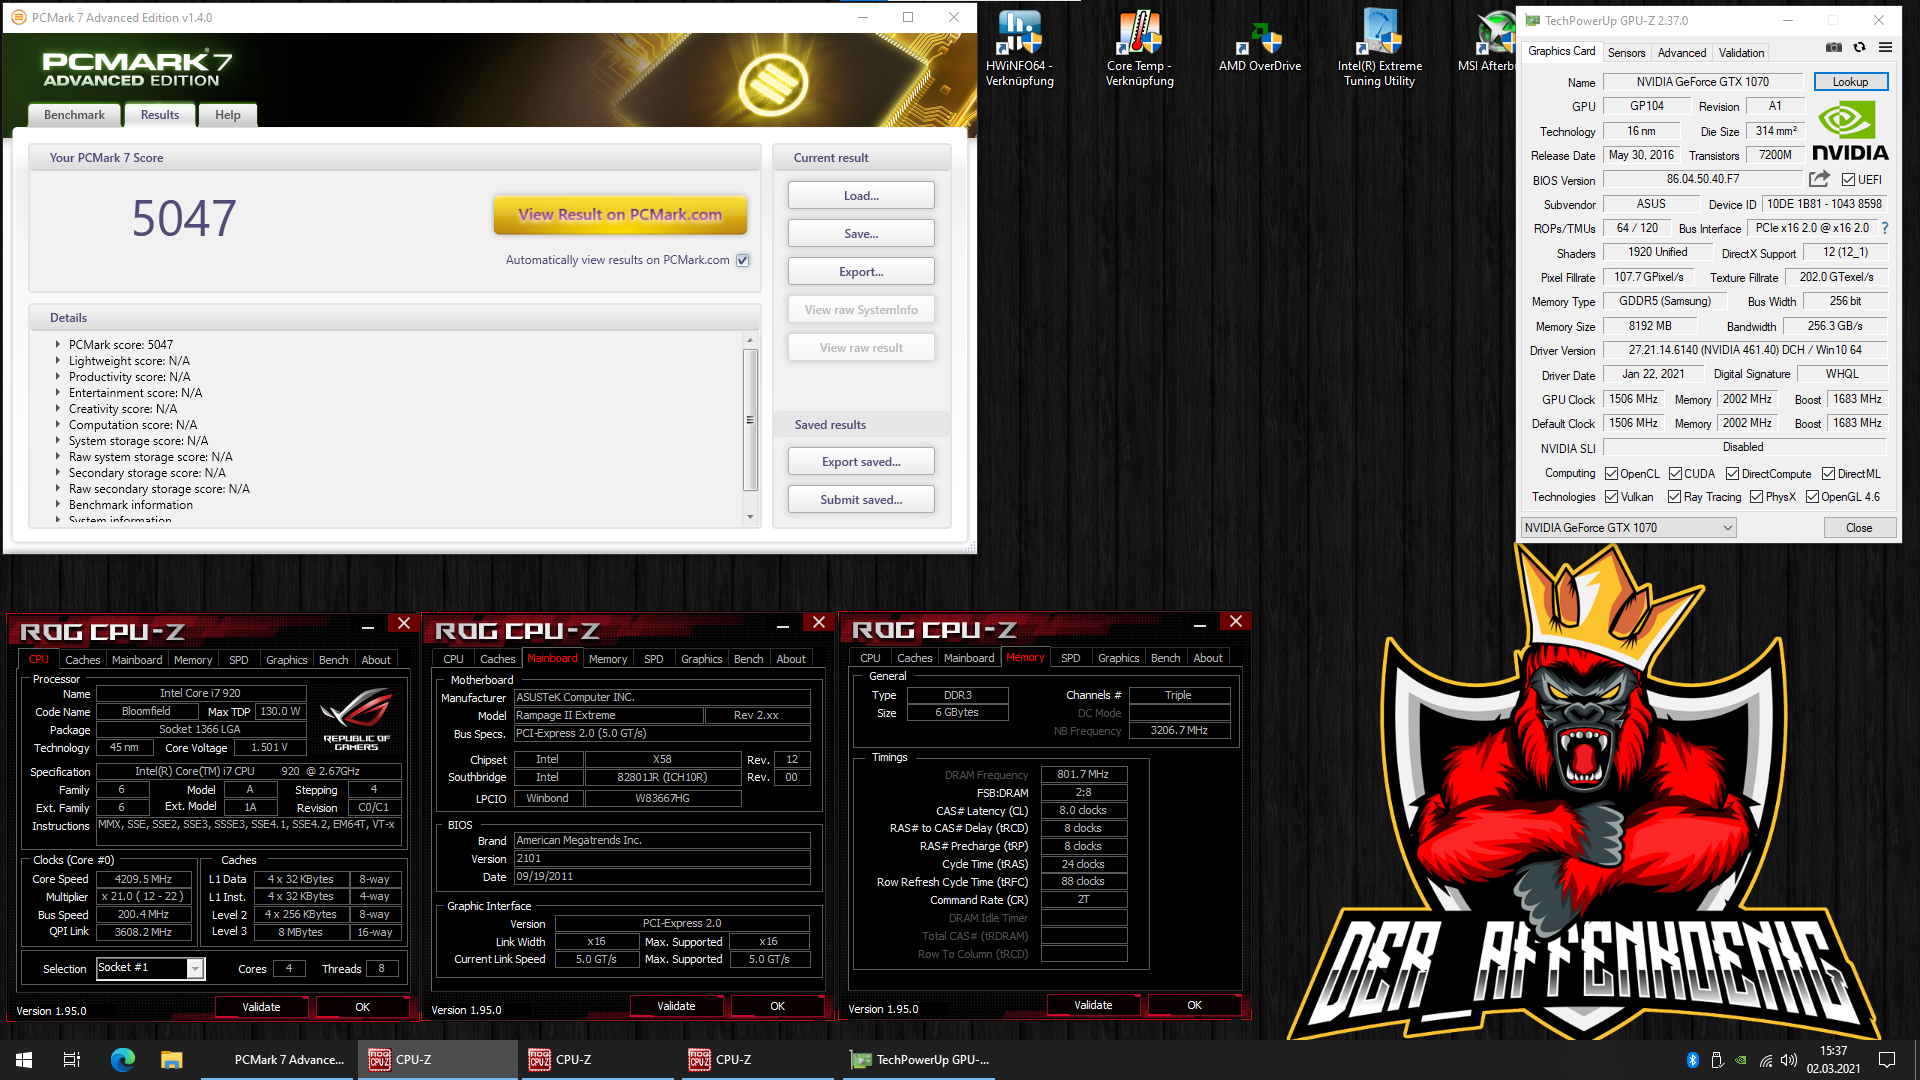Open File Explorer from the taskbar
1920x1080 pixels.
tap(172, 1060)
